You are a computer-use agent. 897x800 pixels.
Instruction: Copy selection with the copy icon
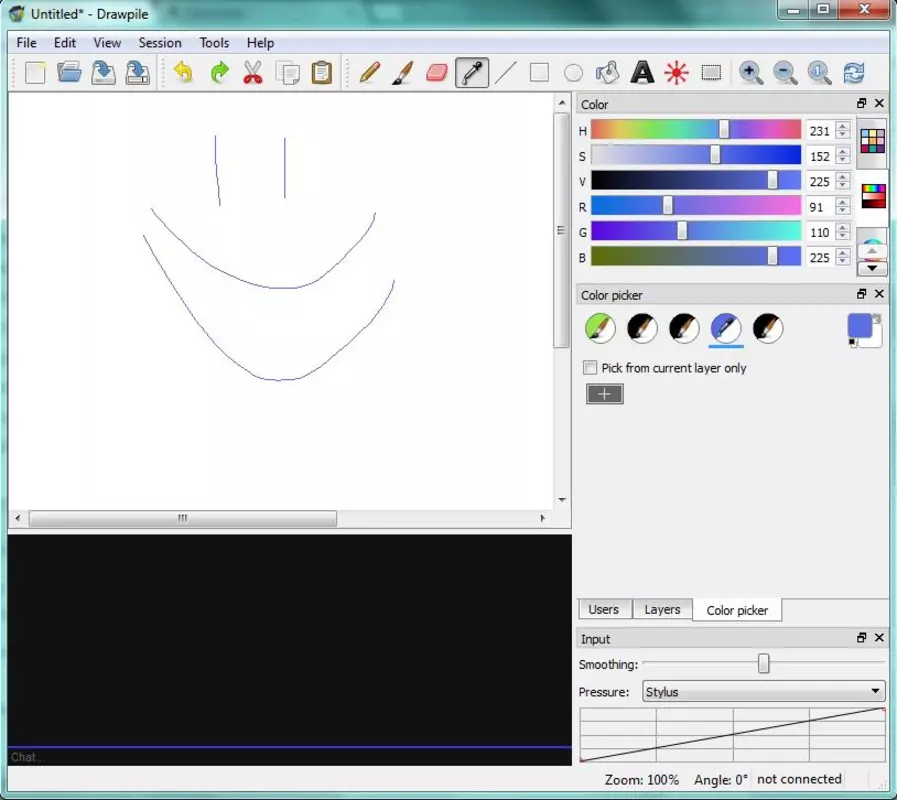coord(287,73)
